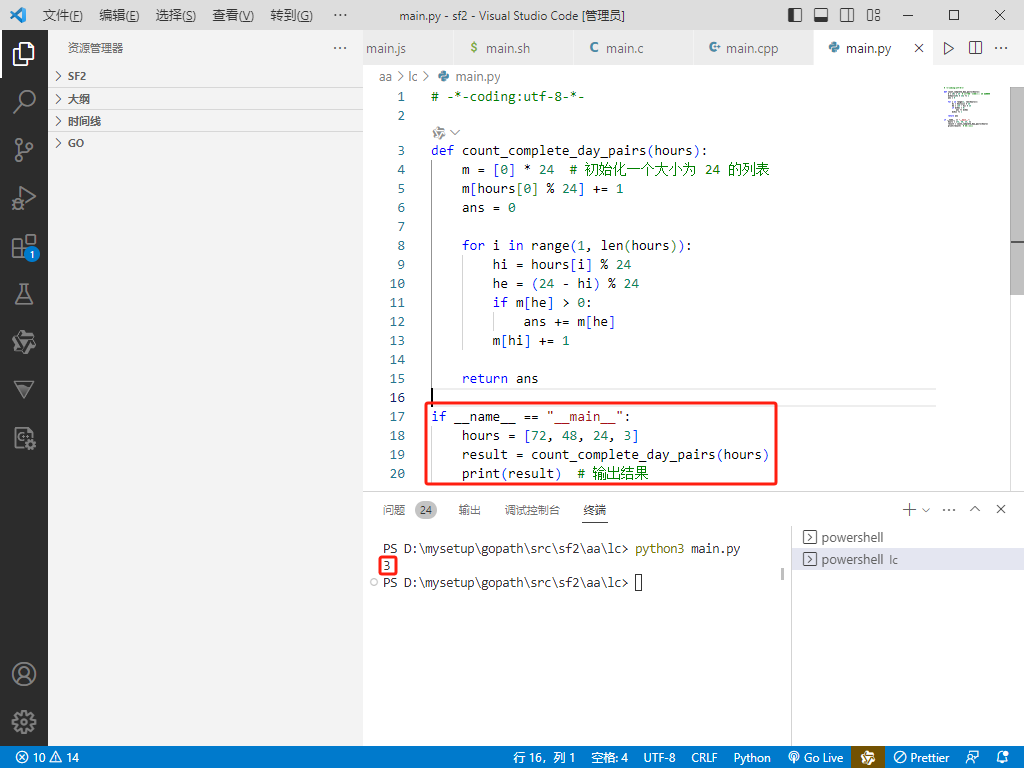Open the Project Manager view in activity bar
This screenshot has height=768, width=1024.
click(24, 438)
